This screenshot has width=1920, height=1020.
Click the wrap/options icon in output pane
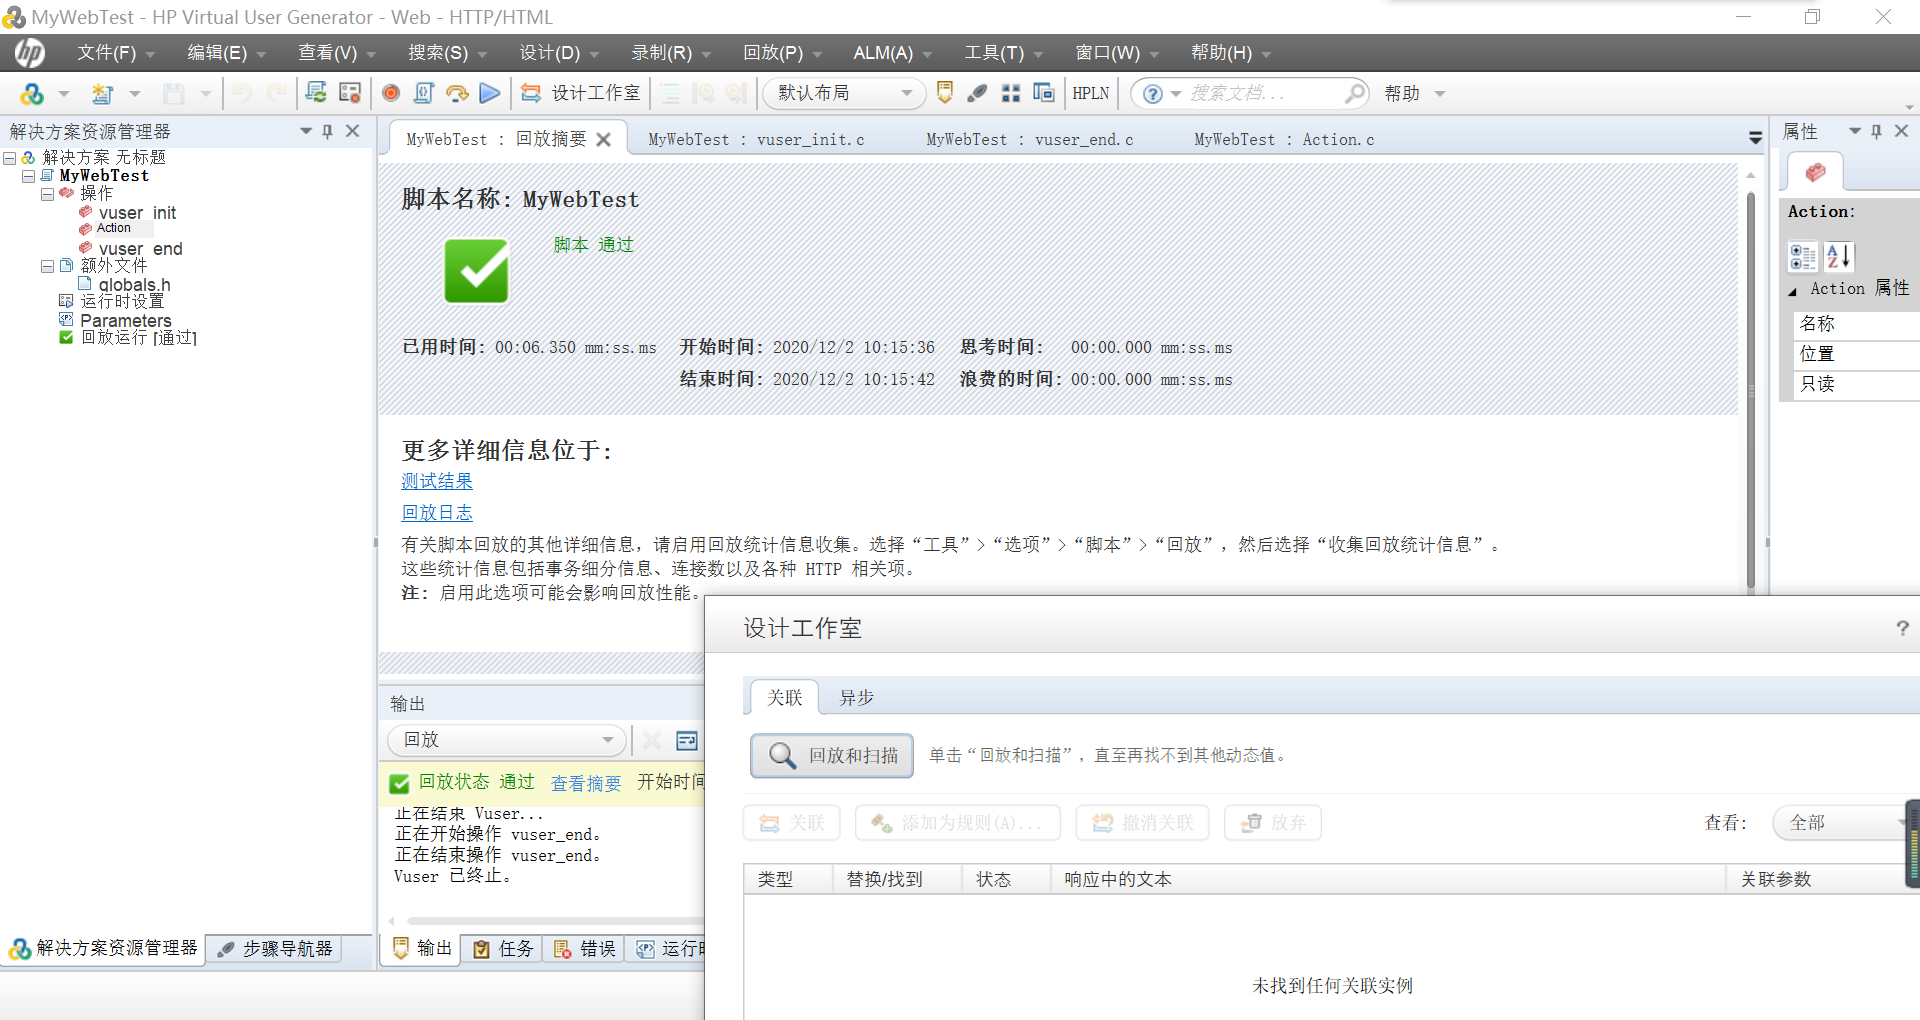click(x=687, y=740)
